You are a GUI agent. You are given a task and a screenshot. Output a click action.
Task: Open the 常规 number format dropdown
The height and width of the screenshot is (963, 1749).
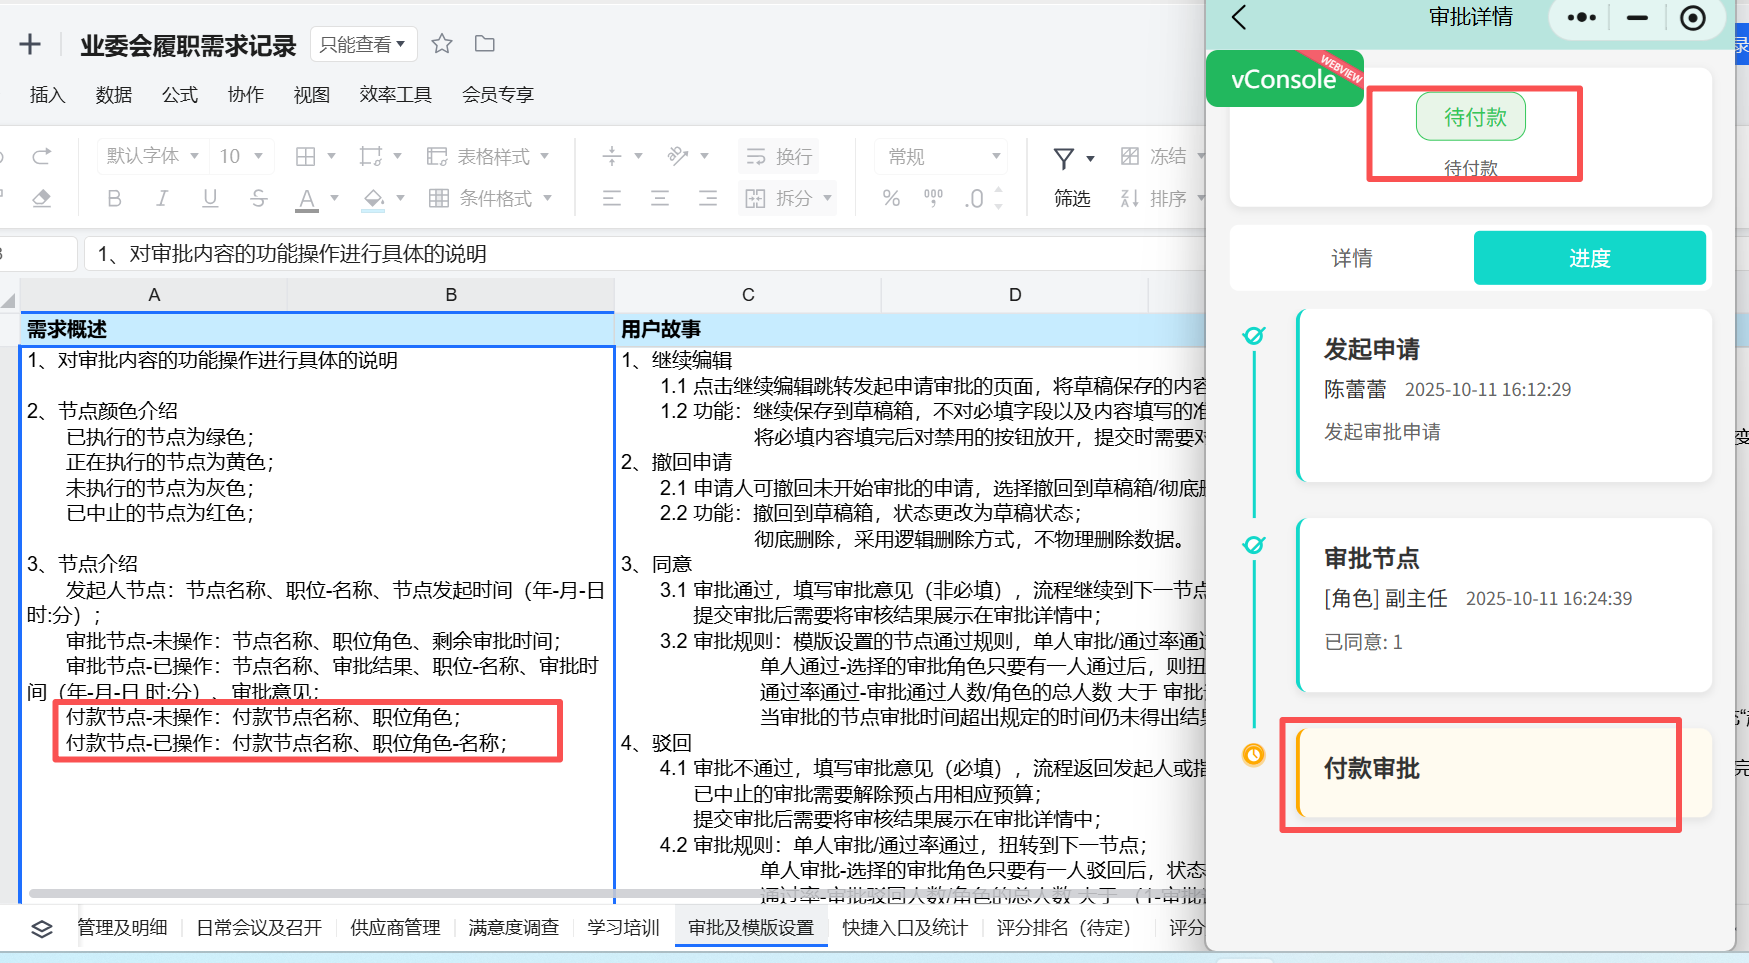938,156
